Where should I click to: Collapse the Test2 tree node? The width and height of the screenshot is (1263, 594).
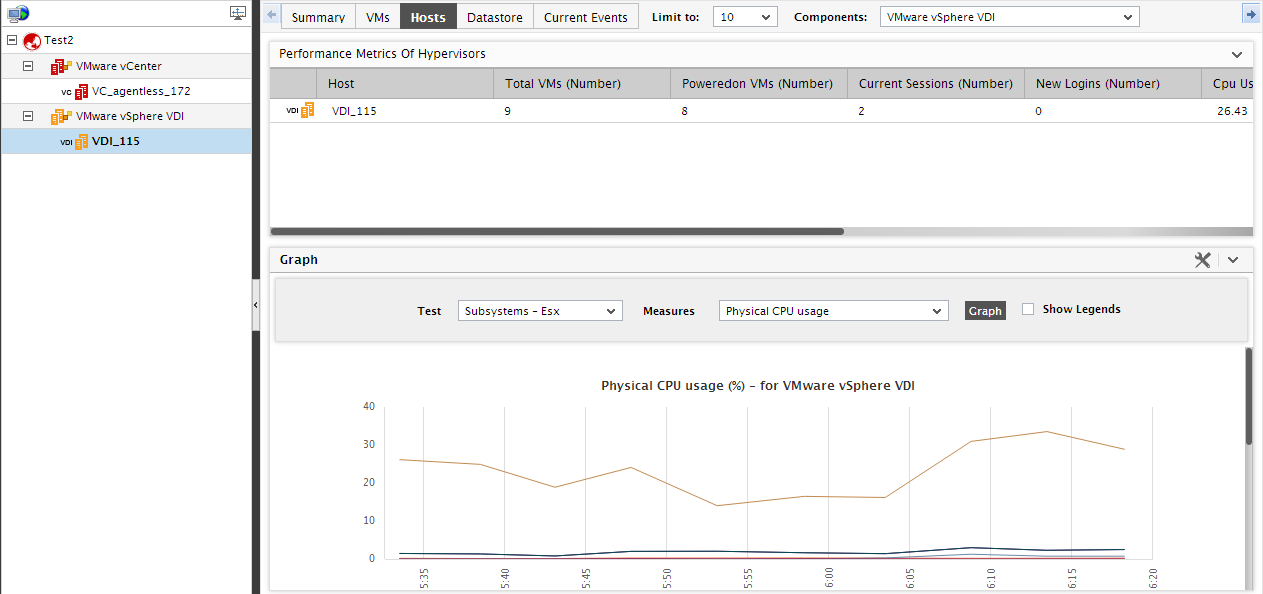click(12, 41)
